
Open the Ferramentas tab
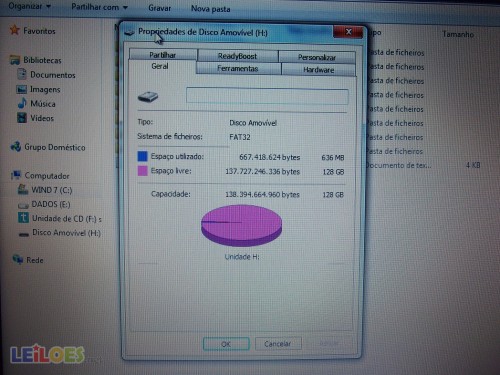(x=238, y=69)
